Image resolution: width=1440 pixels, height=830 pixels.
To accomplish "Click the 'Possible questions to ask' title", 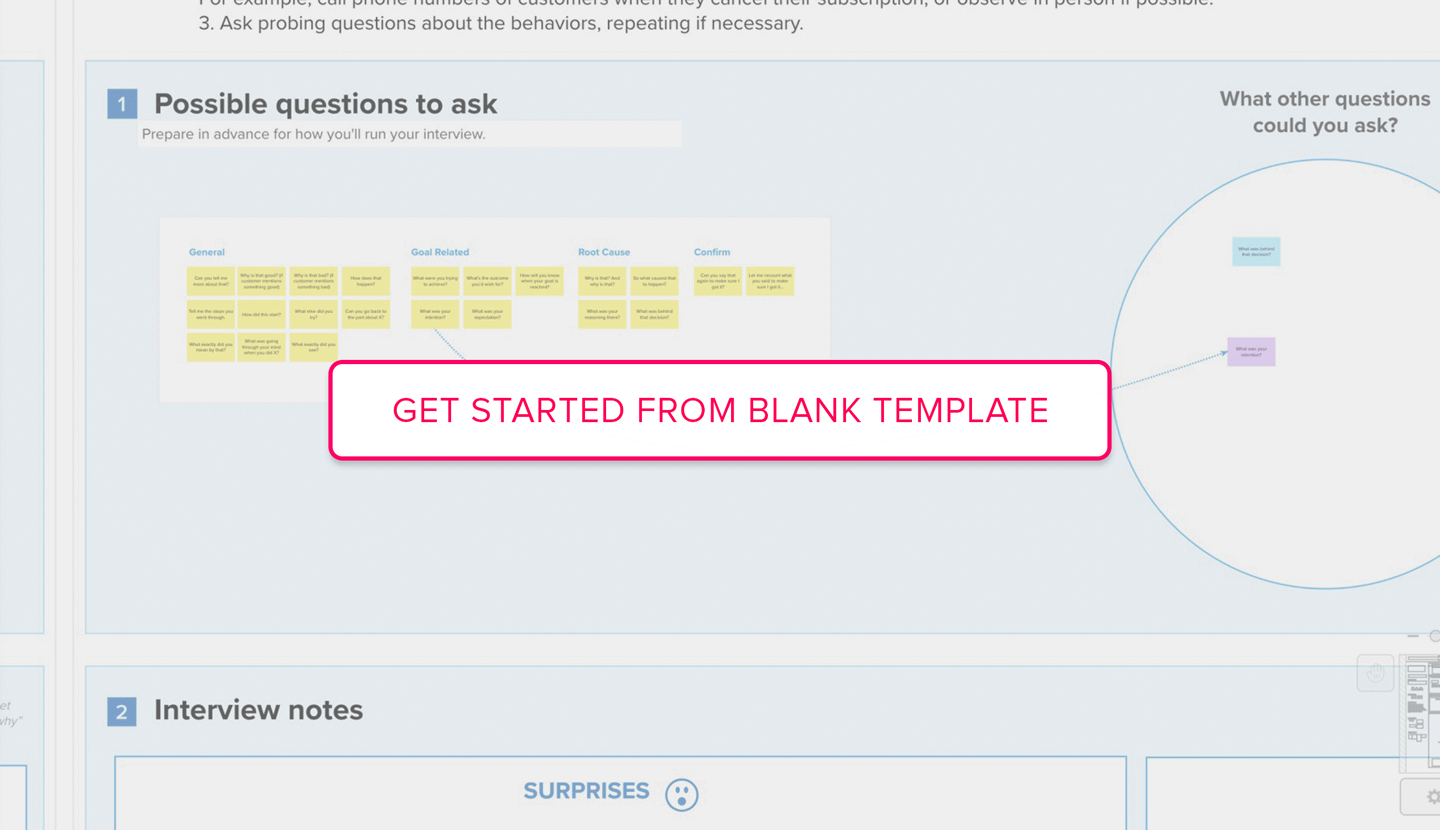I will (x=325, y=104).
